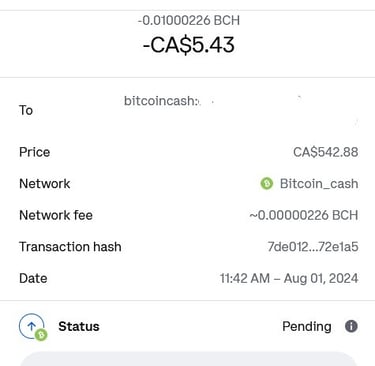Screen dimensions: 375x366
Task: Click the -0.01000226 BCH amount text
Action: click(x=189, y=20)
